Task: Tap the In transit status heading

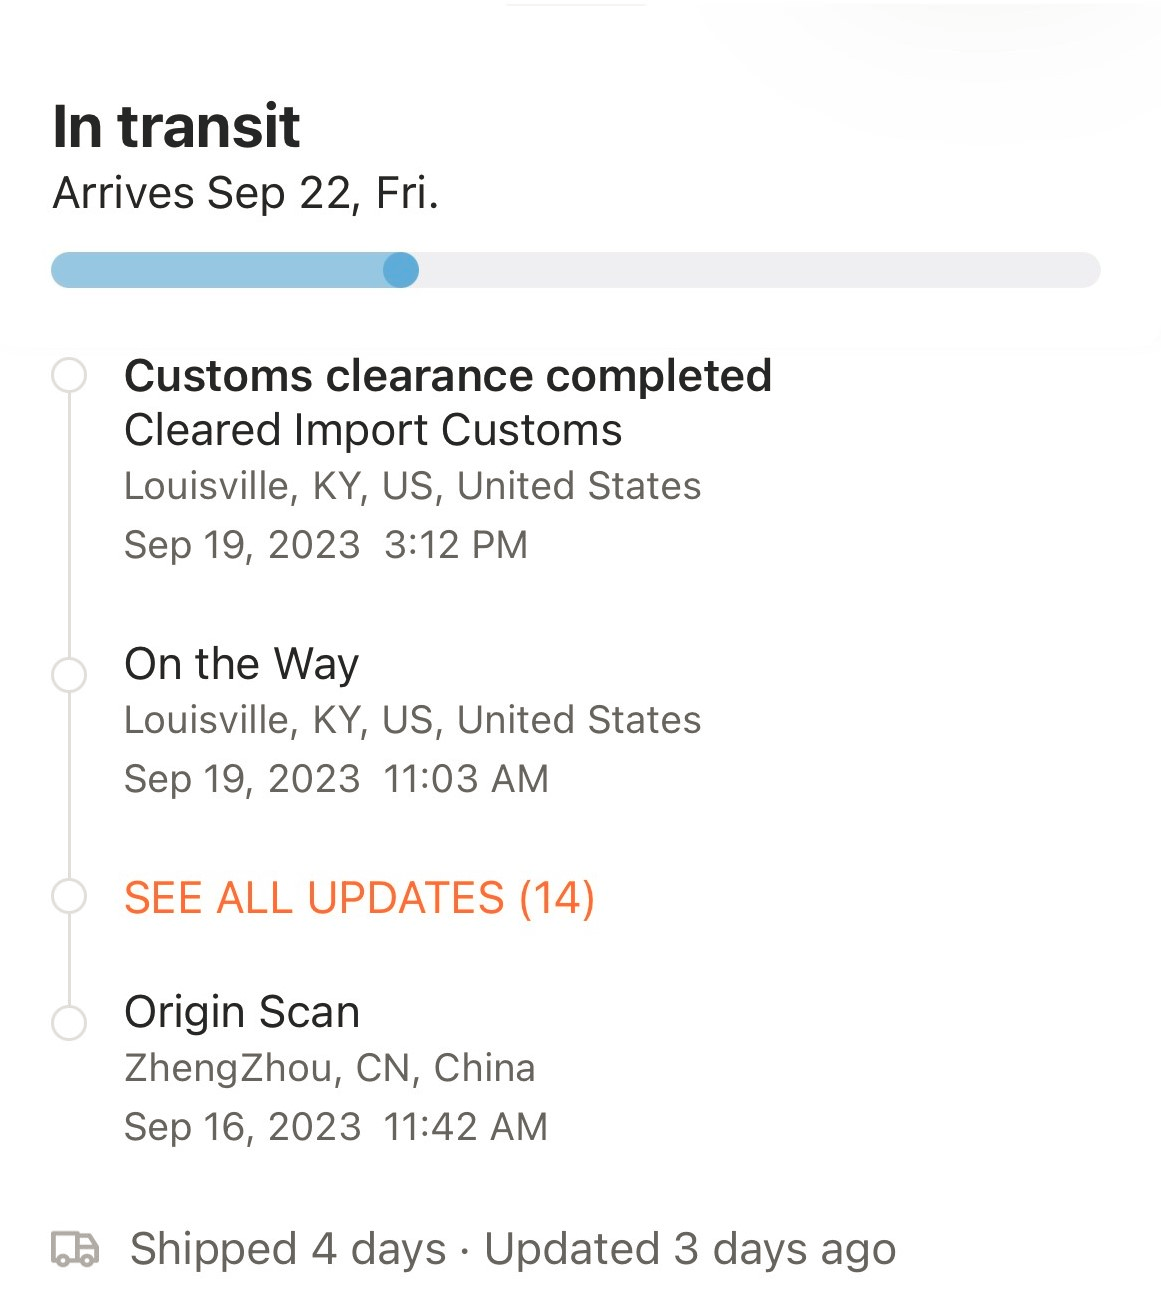Action: (176, 127)
